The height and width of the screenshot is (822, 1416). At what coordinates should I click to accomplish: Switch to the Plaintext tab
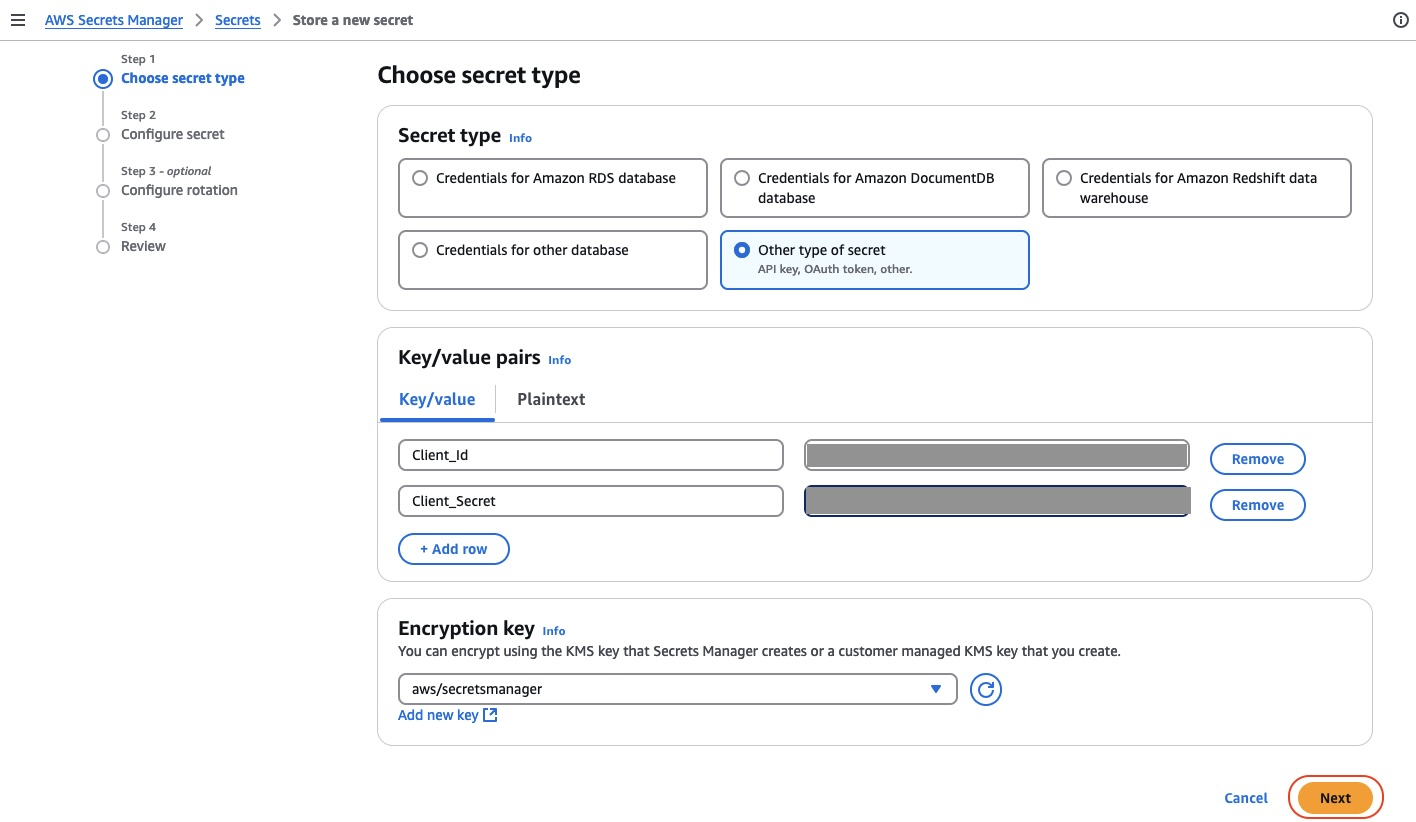(x=551, y=399)
